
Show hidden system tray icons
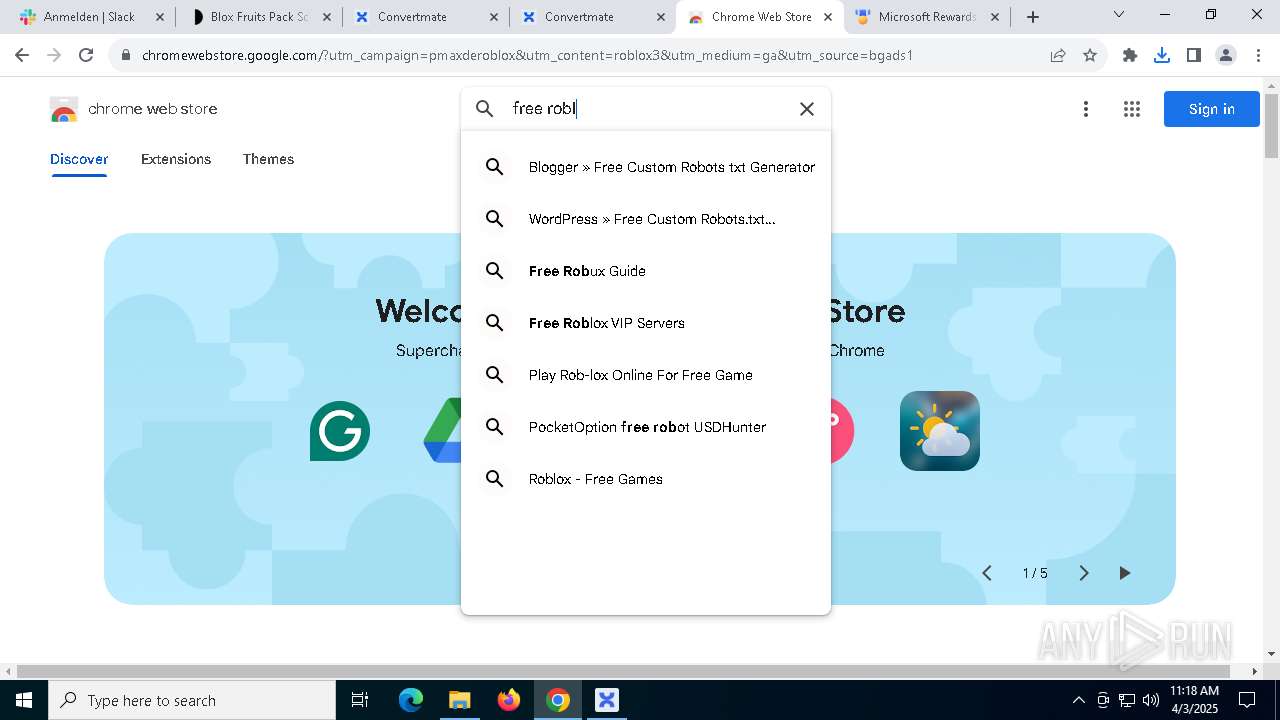(x=1078, y=700)
